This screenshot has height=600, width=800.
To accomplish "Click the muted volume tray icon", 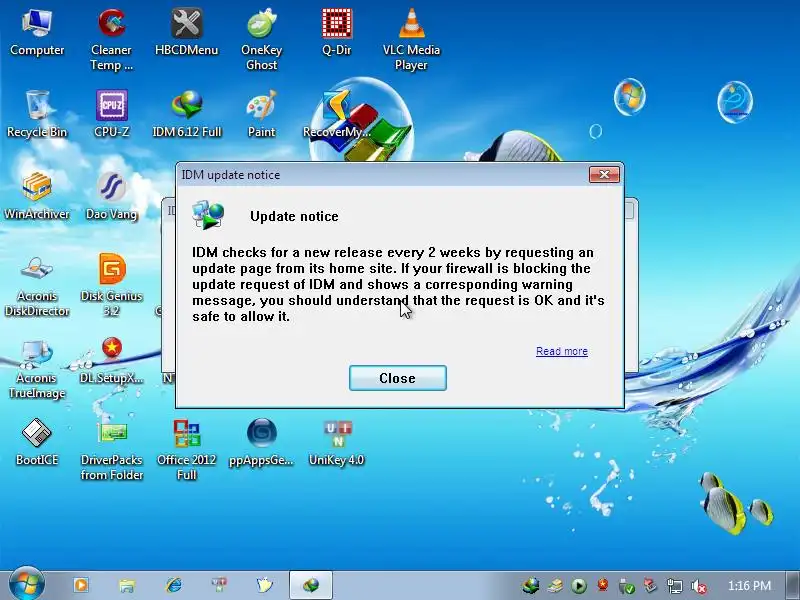I will pyautogui.click(x=698, y=586).
